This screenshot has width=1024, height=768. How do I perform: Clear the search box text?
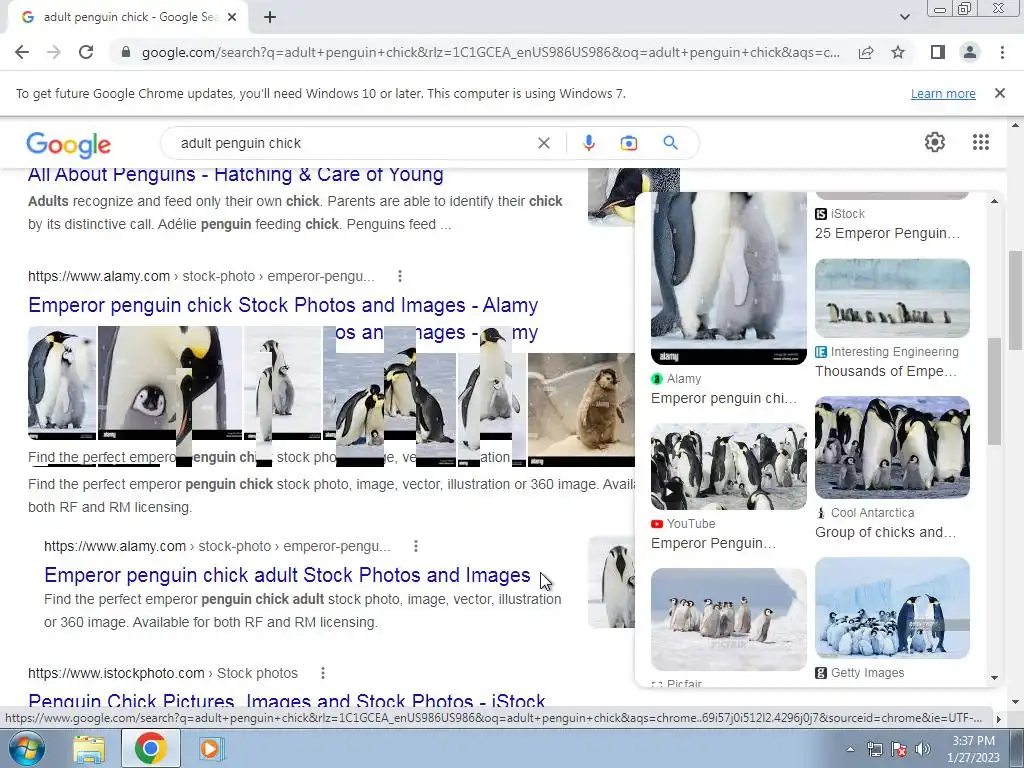(543, 143)
